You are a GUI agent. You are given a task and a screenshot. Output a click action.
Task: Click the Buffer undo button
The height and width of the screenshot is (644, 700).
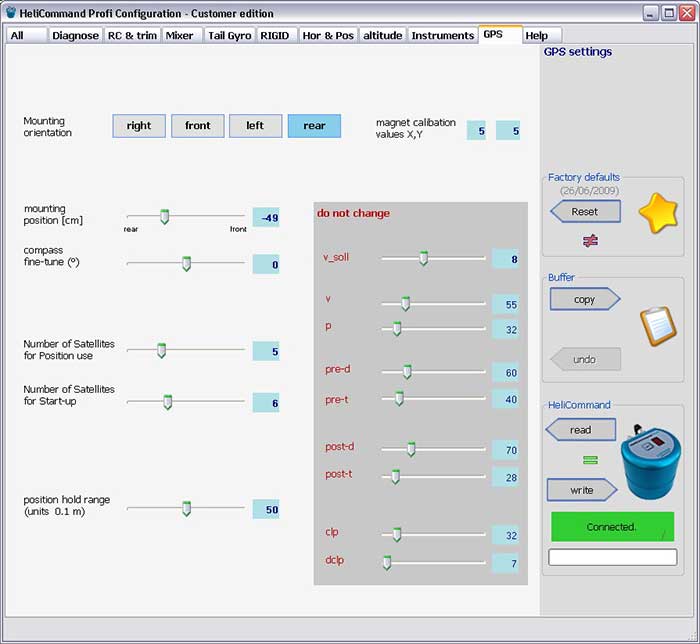point(585,359)
